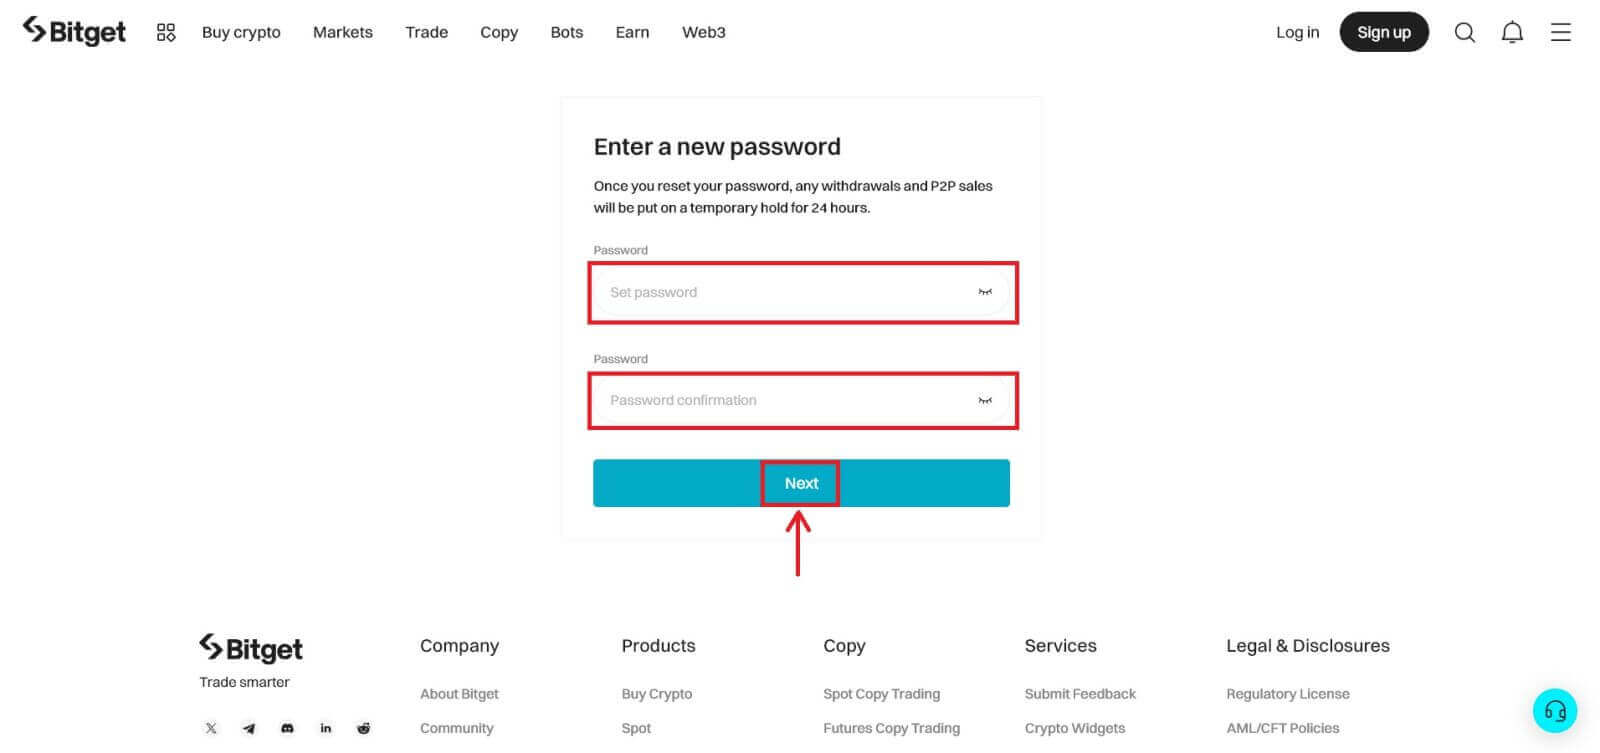
Task: Open the customer support headset chat
Action: 1555,711
